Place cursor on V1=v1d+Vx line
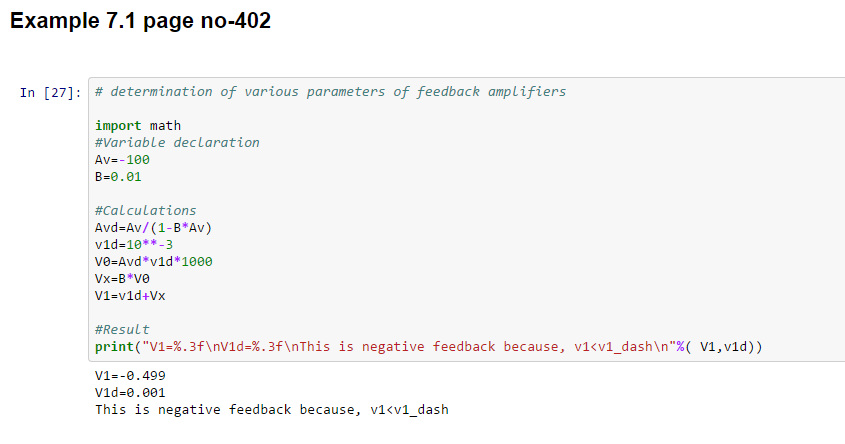The height and width of the screenshot is (444, 845). click(130, 295)
